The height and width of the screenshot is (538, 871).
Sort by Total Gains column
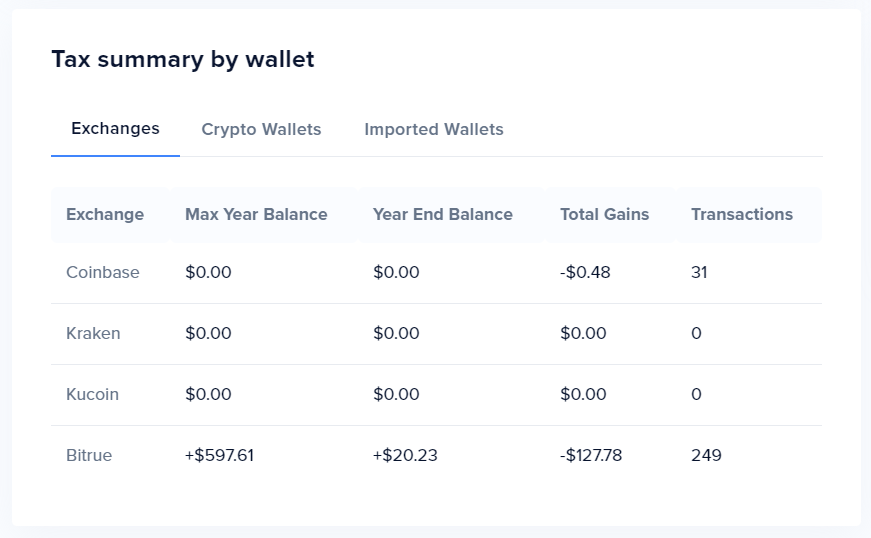click(604, 214)
